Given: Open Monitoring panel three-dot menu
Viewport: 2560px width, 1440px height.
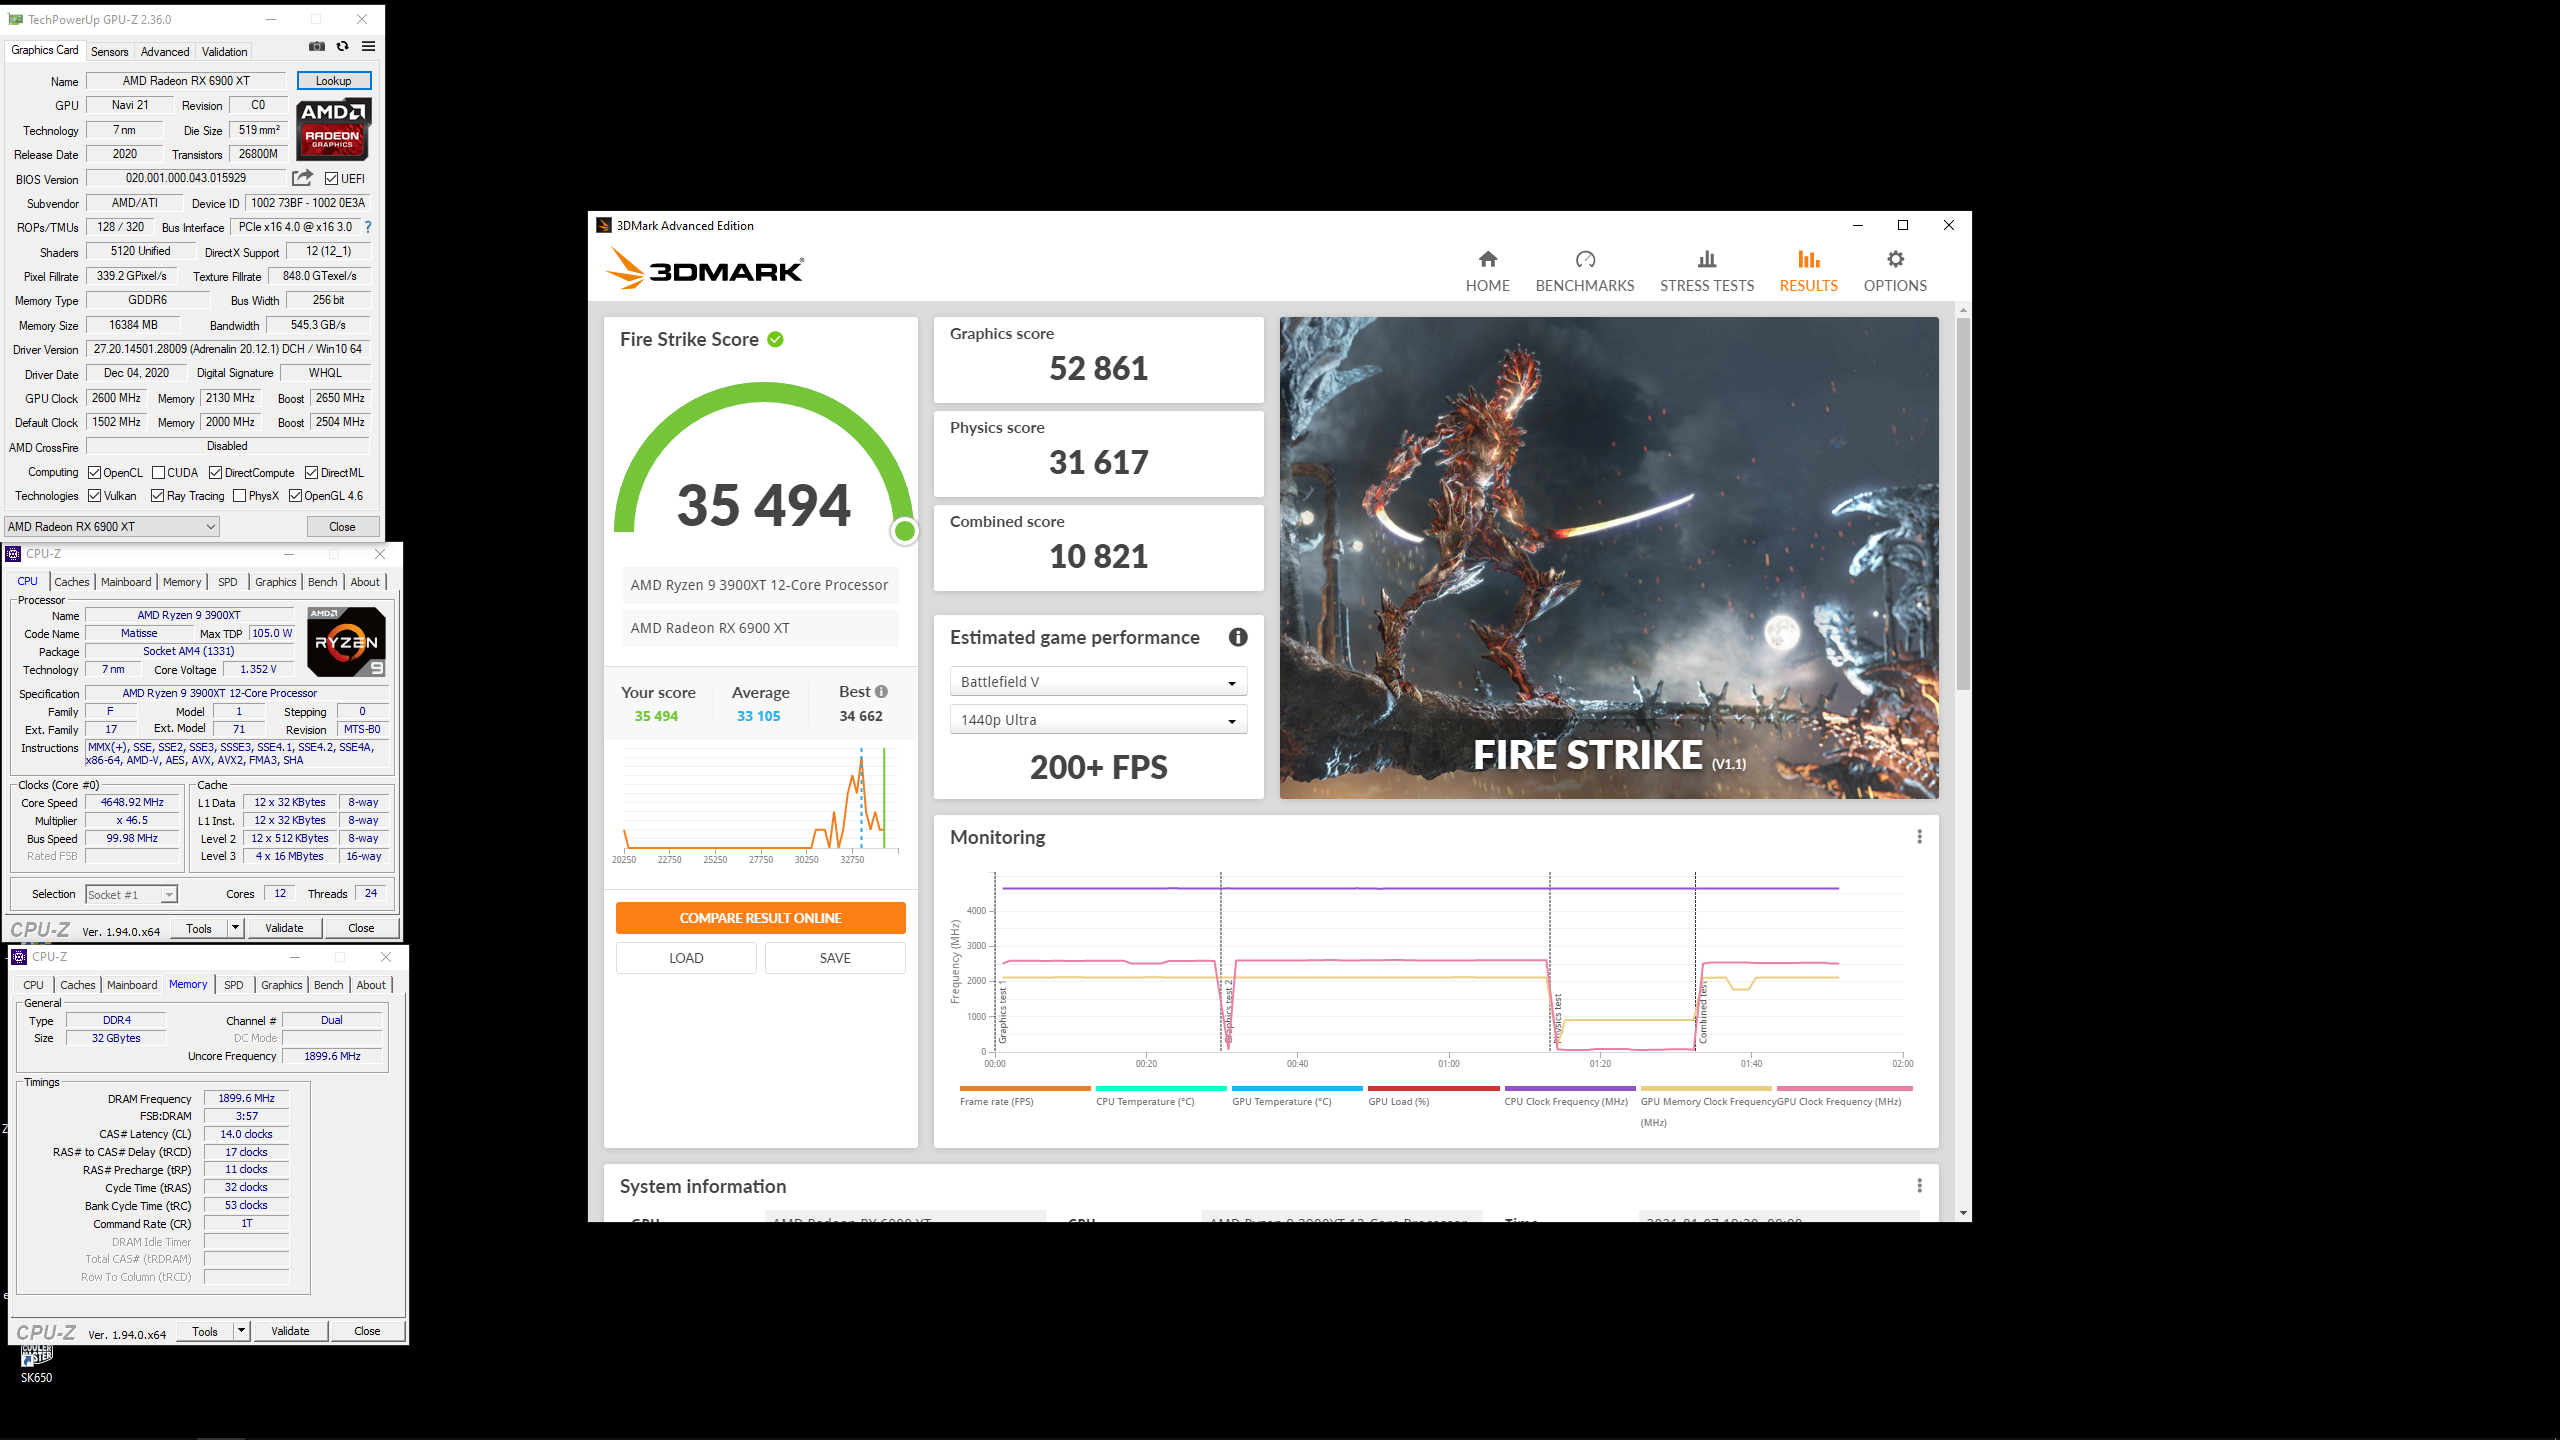Looking at the screenshot, I should 1919,837.
